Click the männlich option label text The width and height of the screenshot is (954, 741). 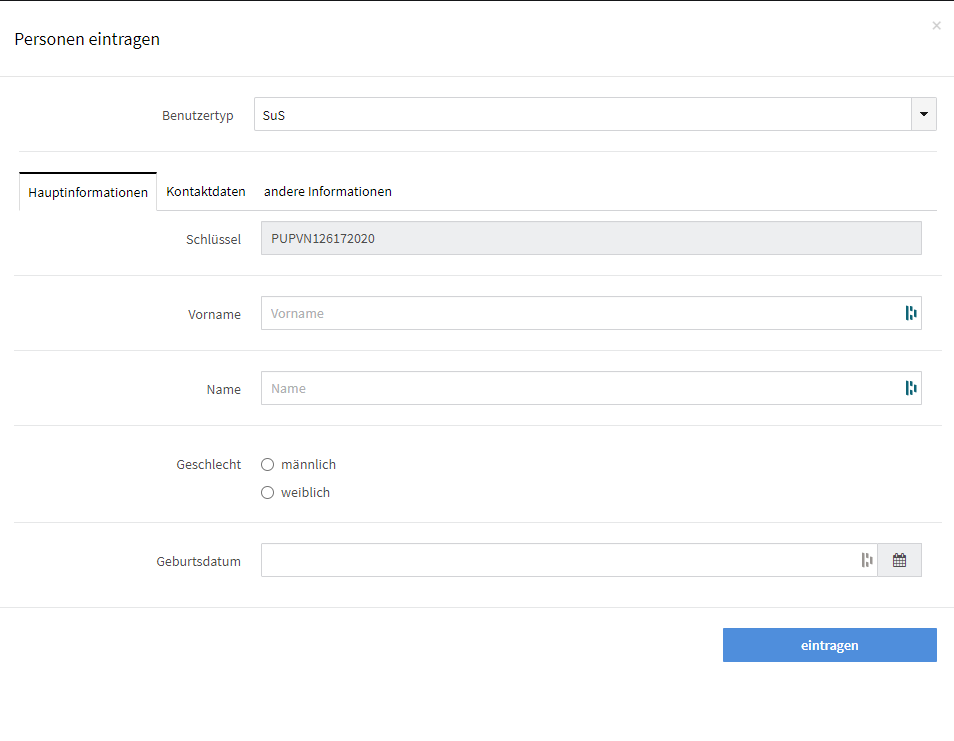308,465
